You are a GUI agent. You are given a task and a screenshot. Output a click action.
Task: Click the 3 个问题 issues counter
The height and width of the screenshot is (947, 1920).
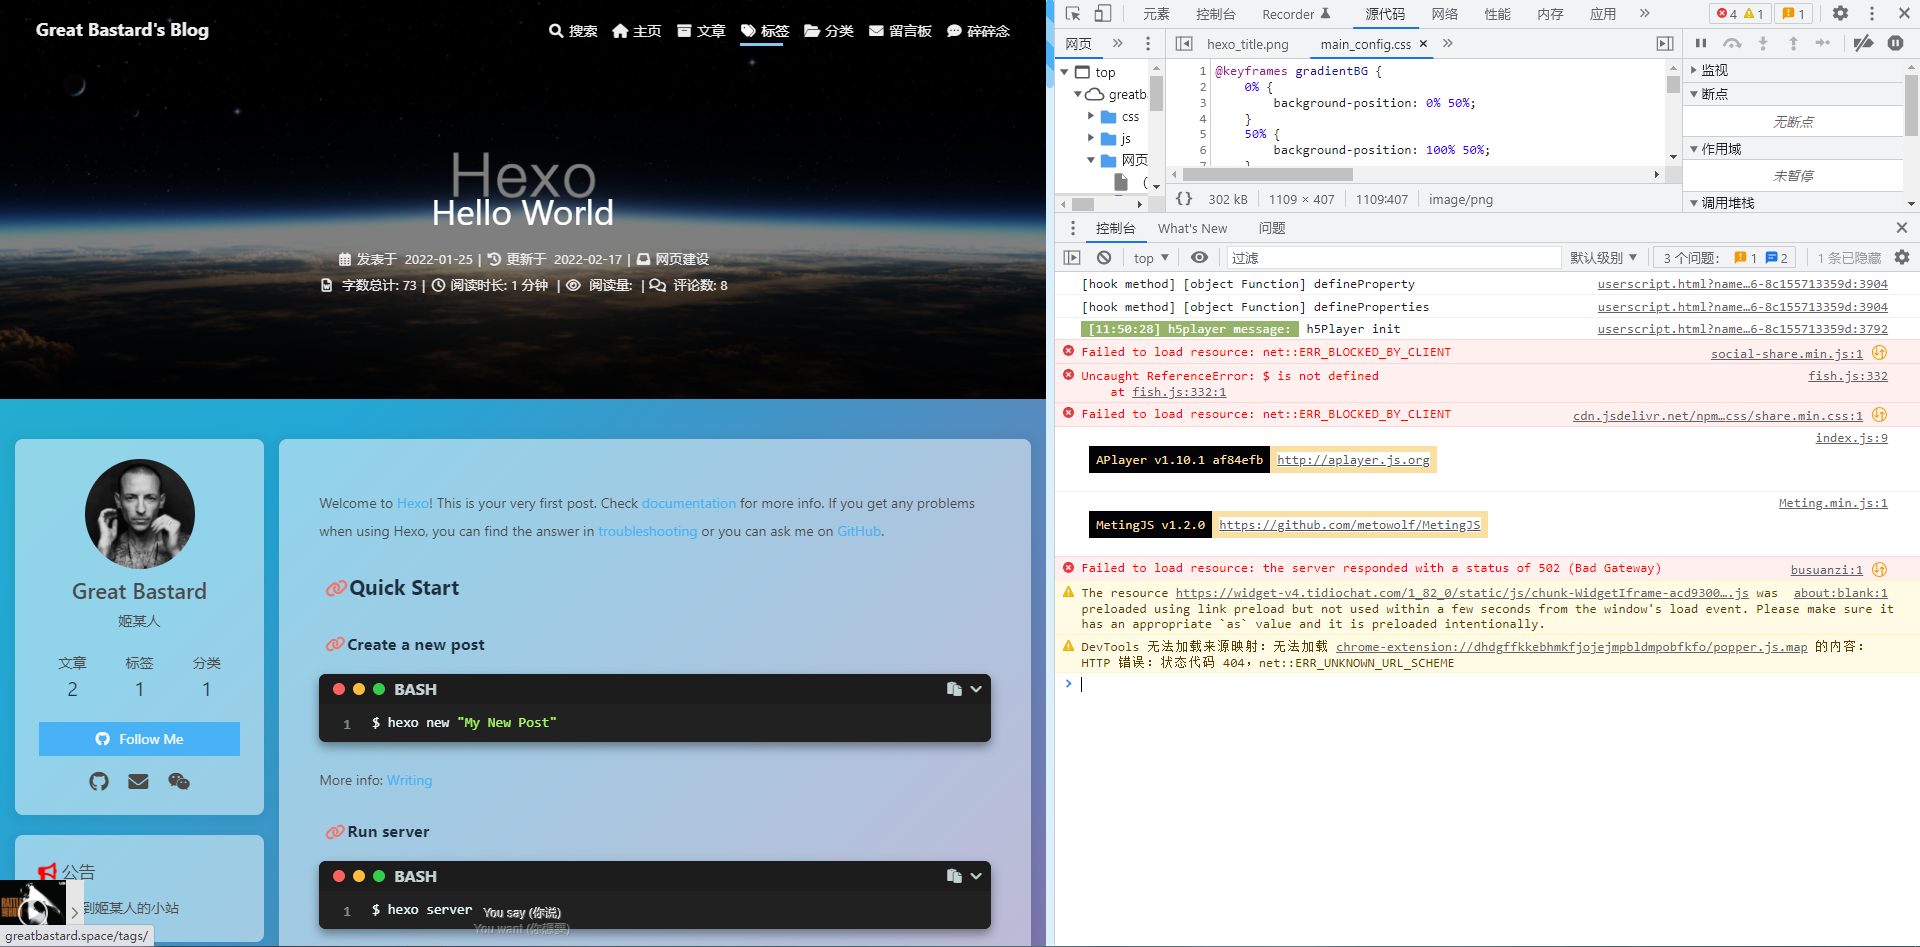(x=1725, y=258)
